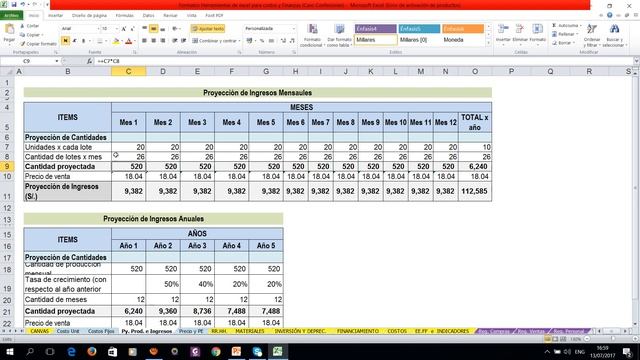Click Insertar cells button
The image size is (640, 360).
click(503, 33)
